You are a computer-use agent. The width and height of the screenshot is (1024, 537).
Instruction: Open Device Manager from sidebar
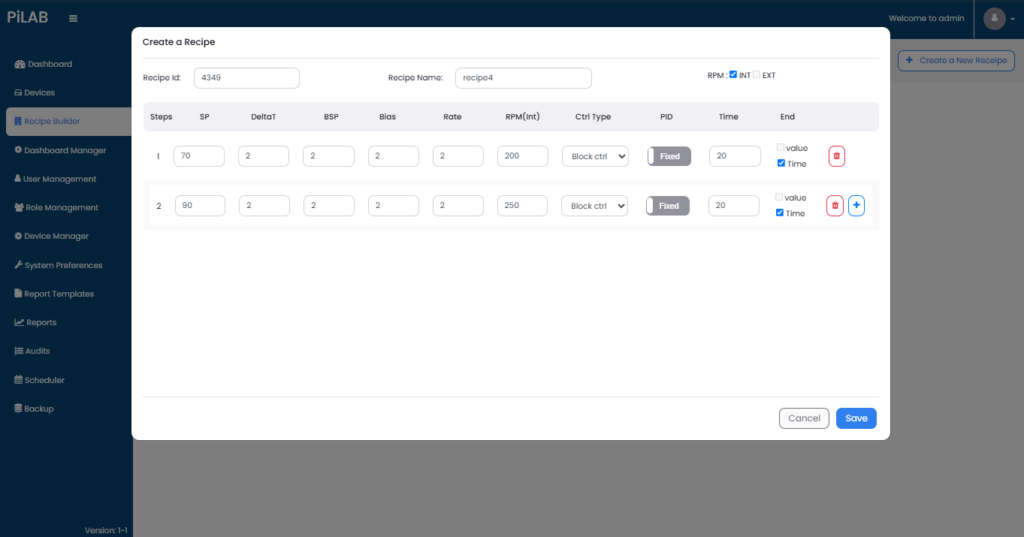tap(56, 236)
